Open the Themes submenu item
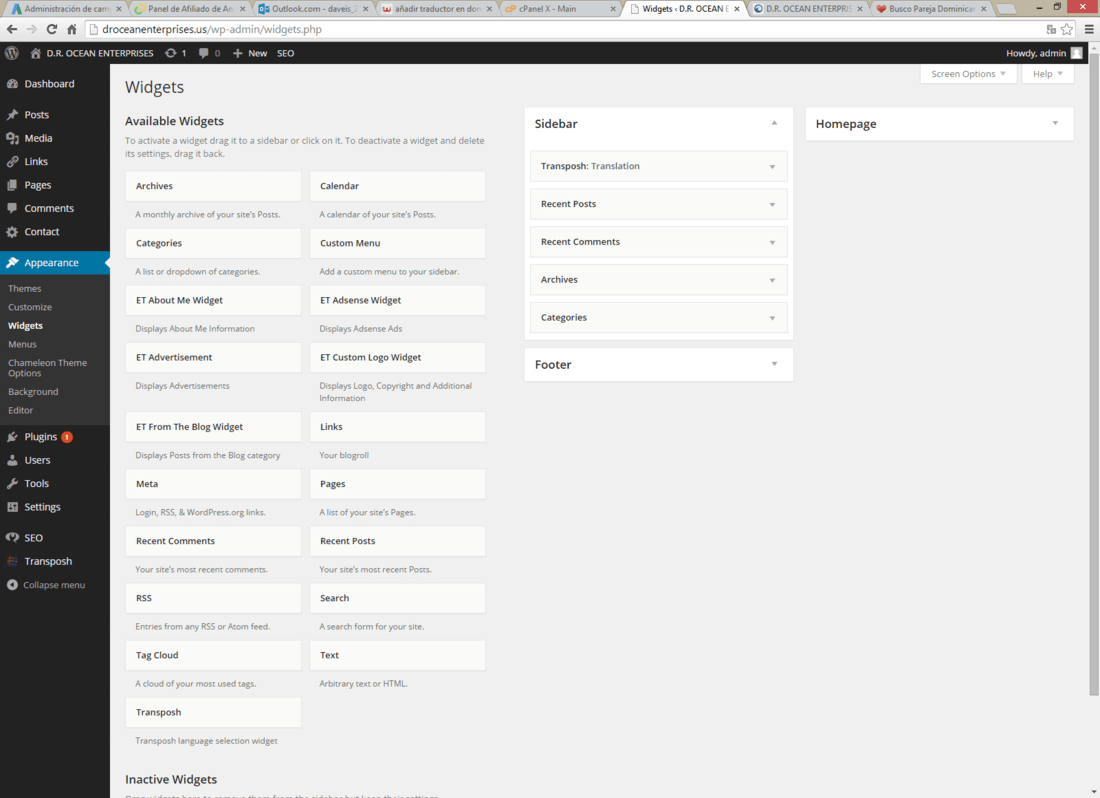Image resolution: width=1100 pixels, height=798 pixels. (x=25, y=288)
